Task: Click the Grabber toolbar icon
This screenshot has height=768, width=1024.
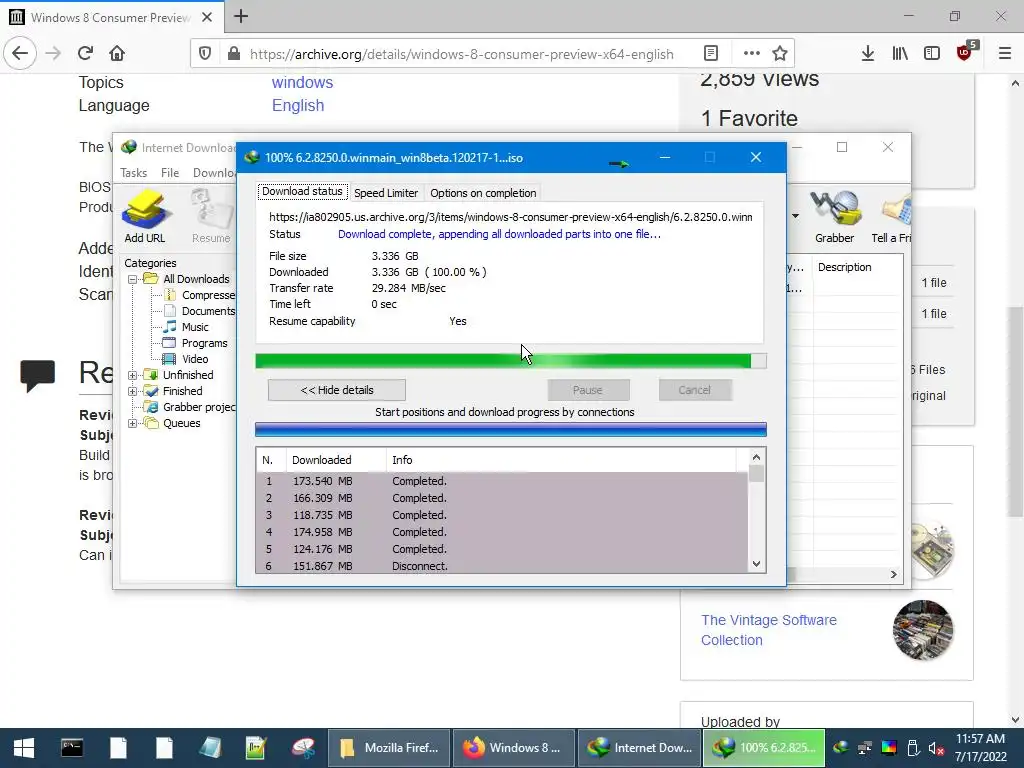Action: (834, 209)
